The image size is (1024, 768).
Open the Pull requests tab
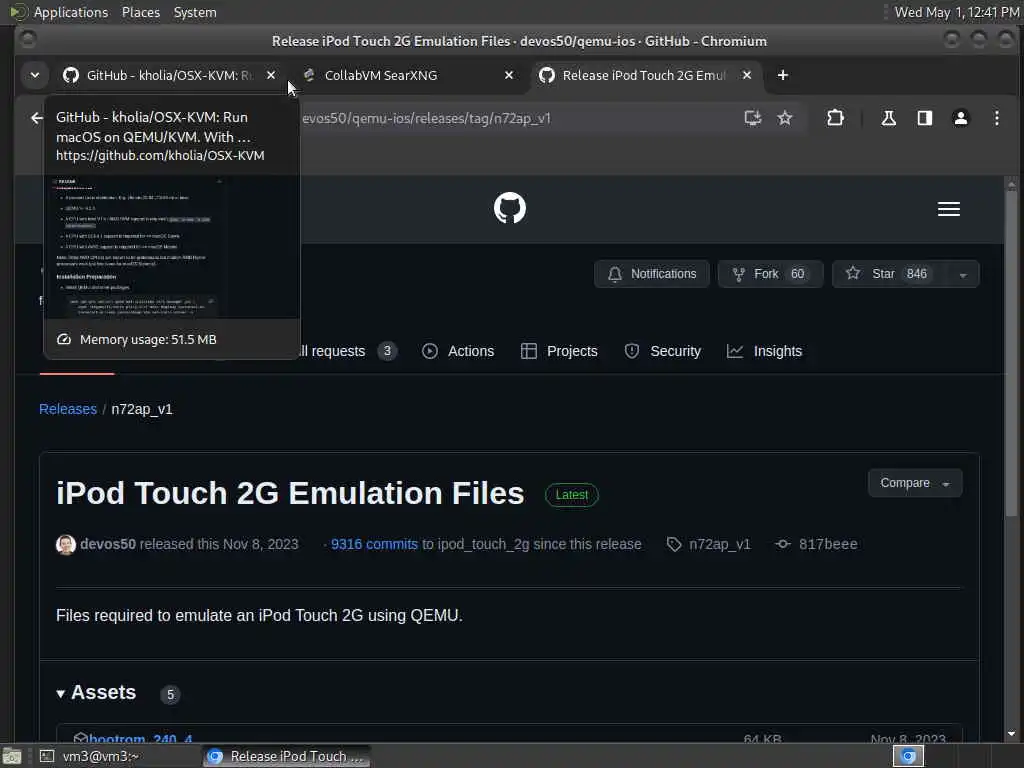pyautogui.click(x=346, y=351)
